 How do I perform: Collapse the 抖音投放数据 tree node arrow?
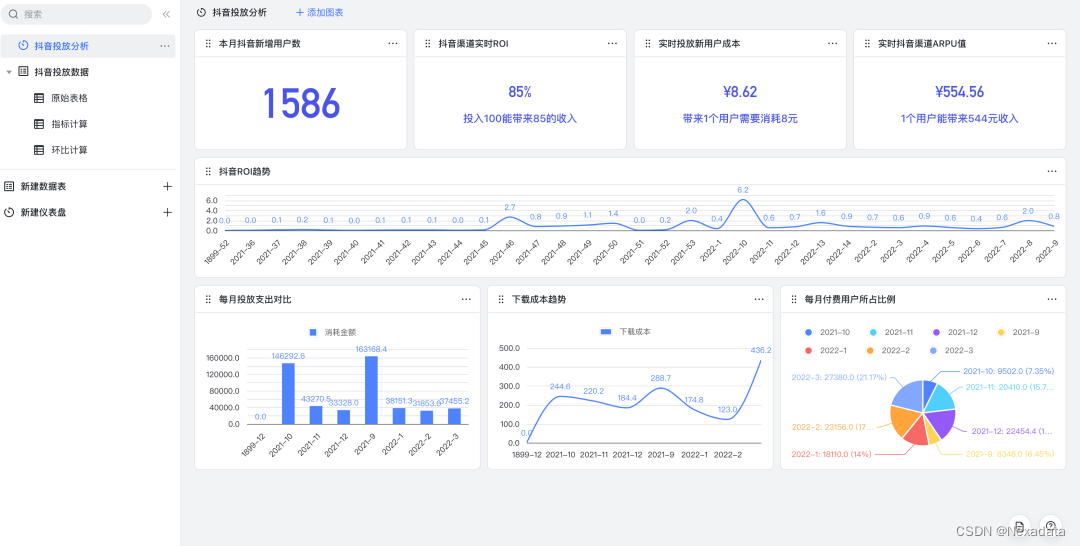coord(9,72)
